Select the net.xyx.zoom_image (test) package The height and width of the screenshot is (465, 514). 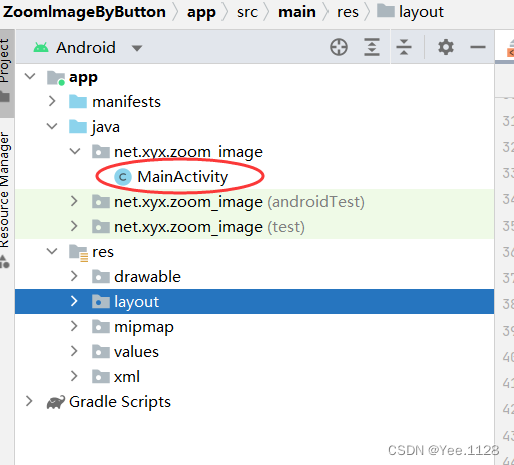click(209, 227)
